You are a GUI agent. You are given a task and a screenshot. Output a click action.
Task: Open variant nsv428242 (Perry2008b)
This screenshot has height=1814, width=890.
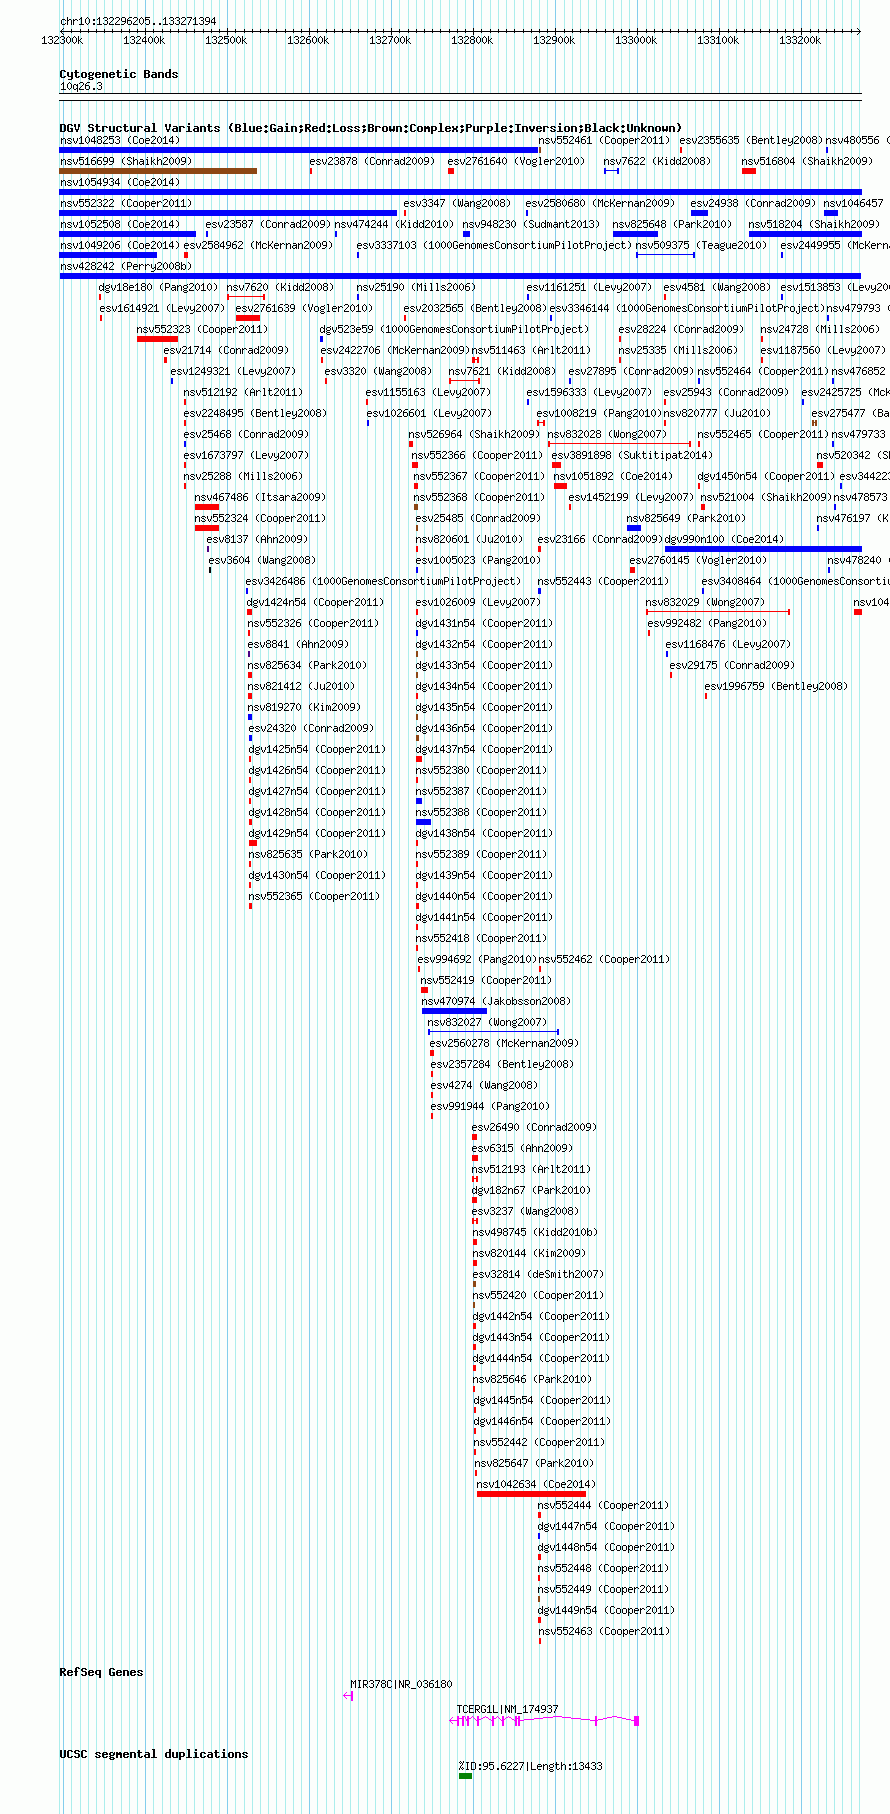[x=126, y=266]
